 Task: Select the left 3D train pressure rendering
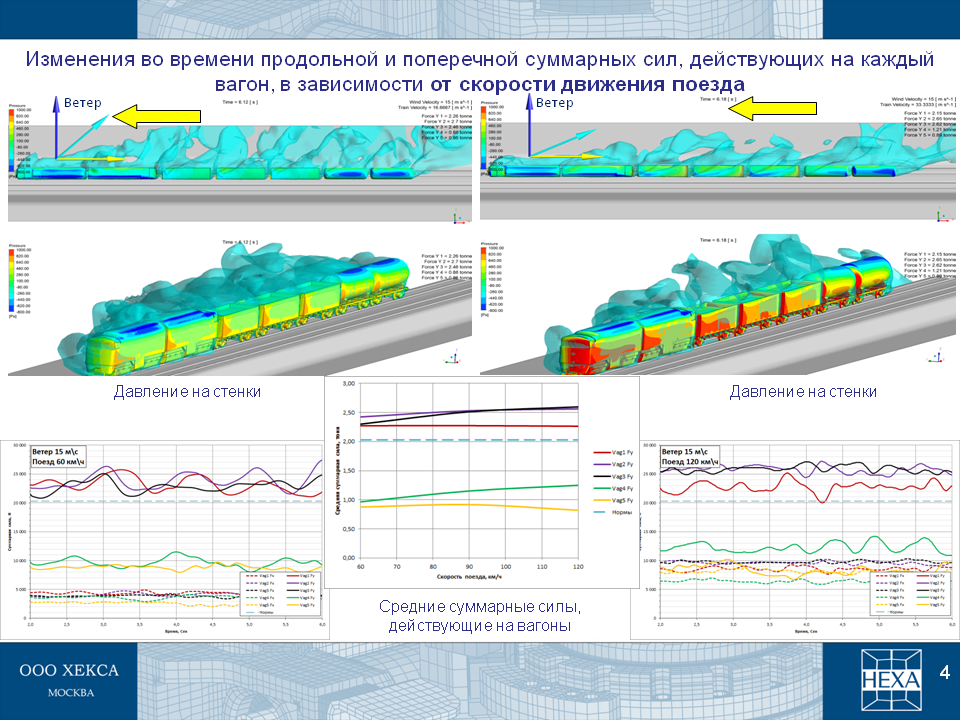pos(240,307)
